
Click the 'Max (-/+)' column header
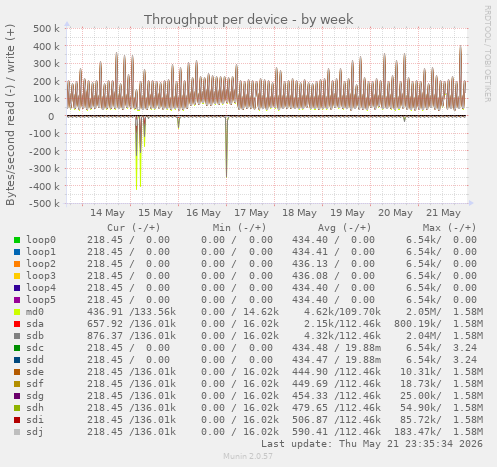(449, 228)
